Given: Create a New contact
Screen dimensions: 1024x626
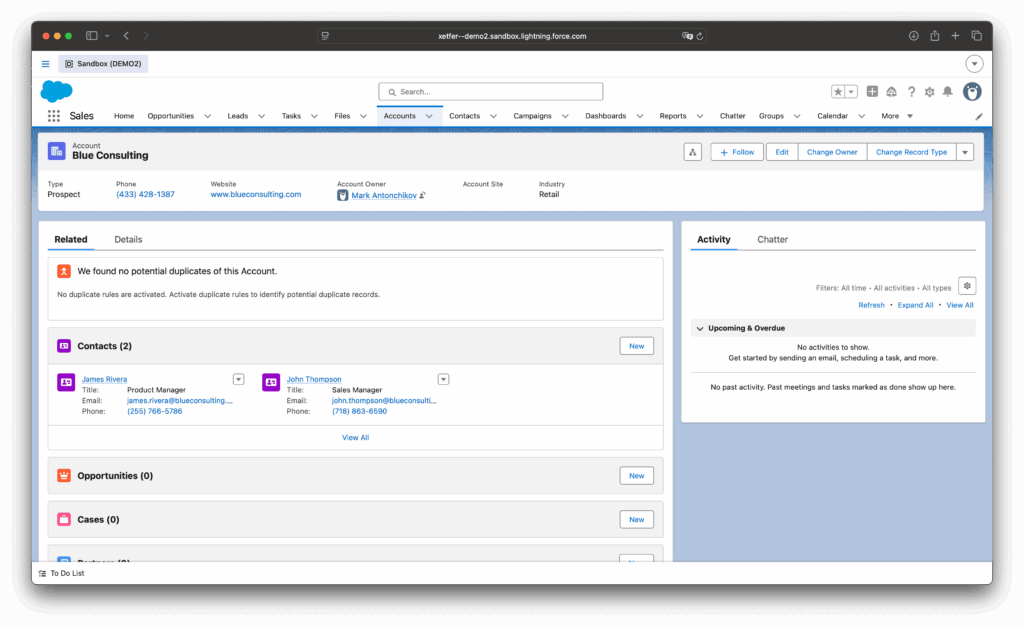Looking at the screenshot, I should point(636,346).
